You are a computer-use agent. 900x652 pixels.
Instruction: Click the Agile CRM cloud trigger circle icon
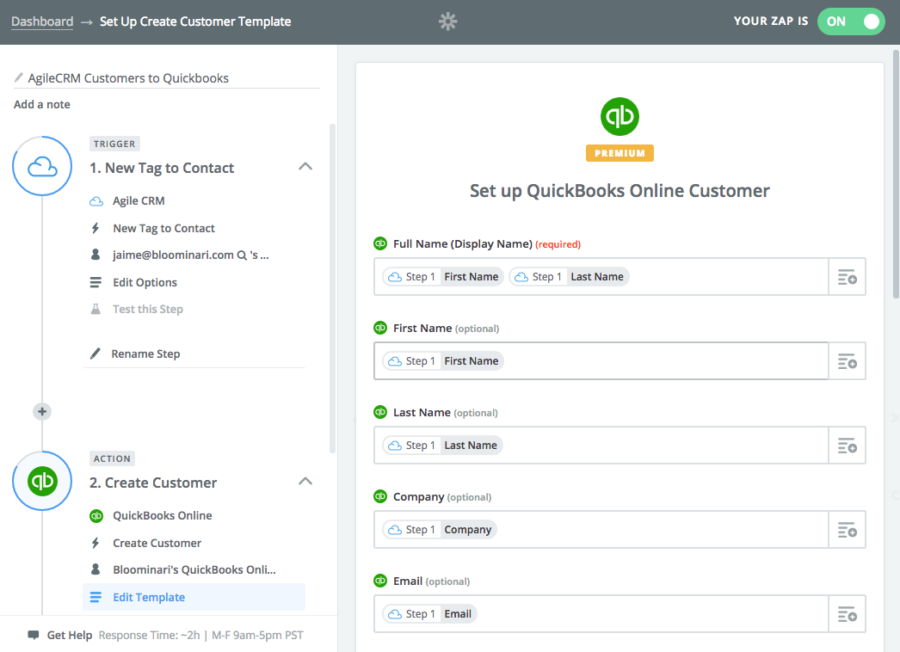[x=42, y=166]
